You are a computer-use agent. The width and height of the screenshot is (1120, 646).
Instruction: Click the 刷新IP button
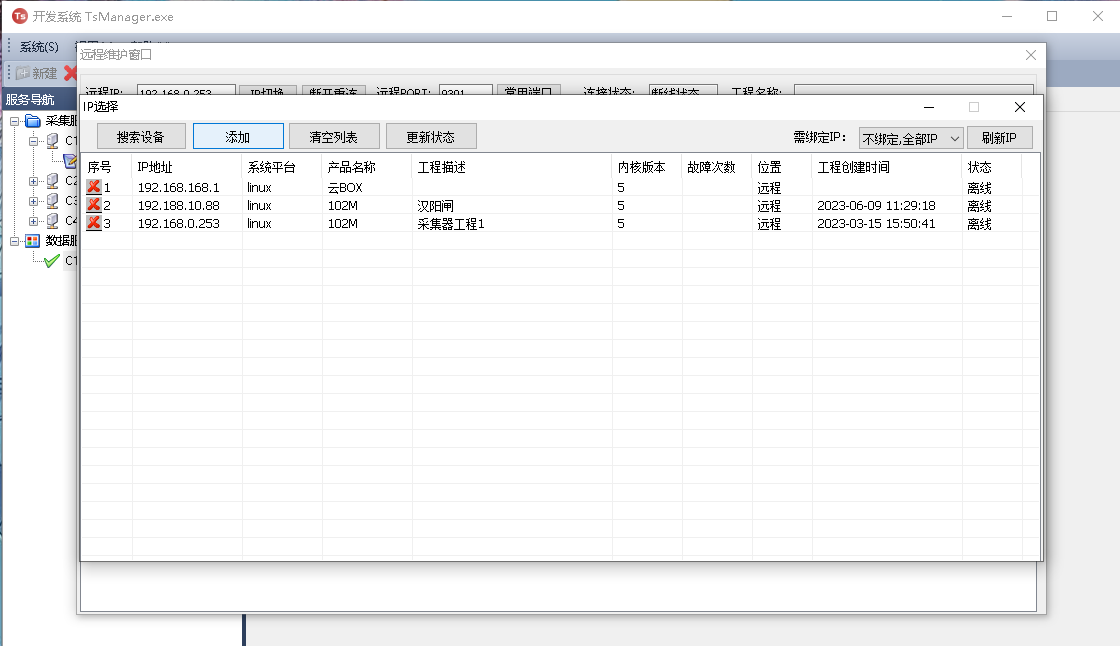point(999,138)
